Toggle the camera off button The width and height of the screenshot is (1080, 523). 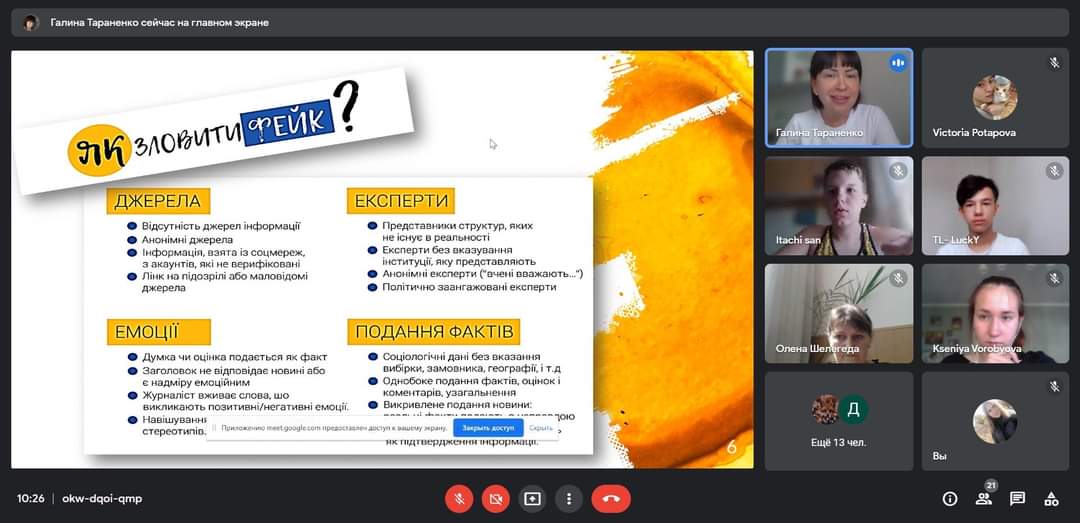pyautogui.click(x=495, y=499)
